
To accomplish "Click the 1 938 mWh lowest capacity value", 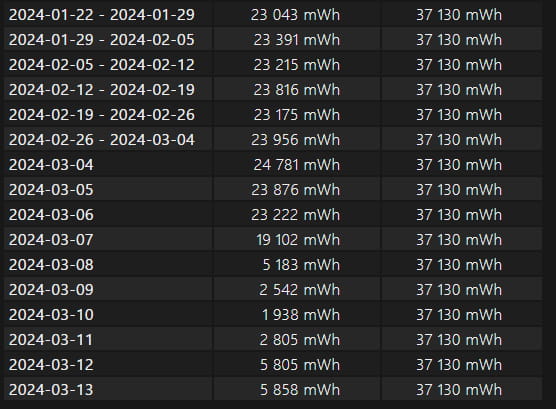I will pyautogui.click(x=301, y=315).
